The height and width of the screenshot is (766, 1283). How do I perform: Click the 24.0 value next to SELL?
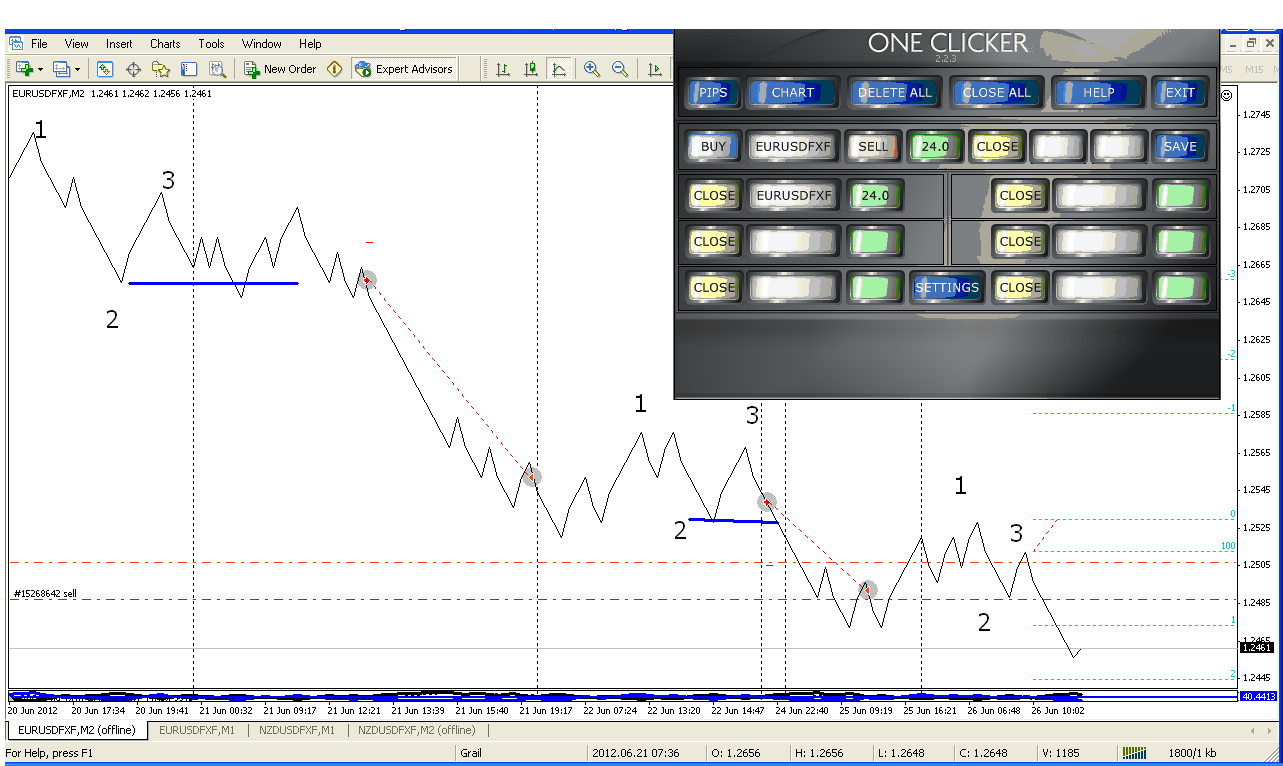pyautogui.click(x=935, y=147)
